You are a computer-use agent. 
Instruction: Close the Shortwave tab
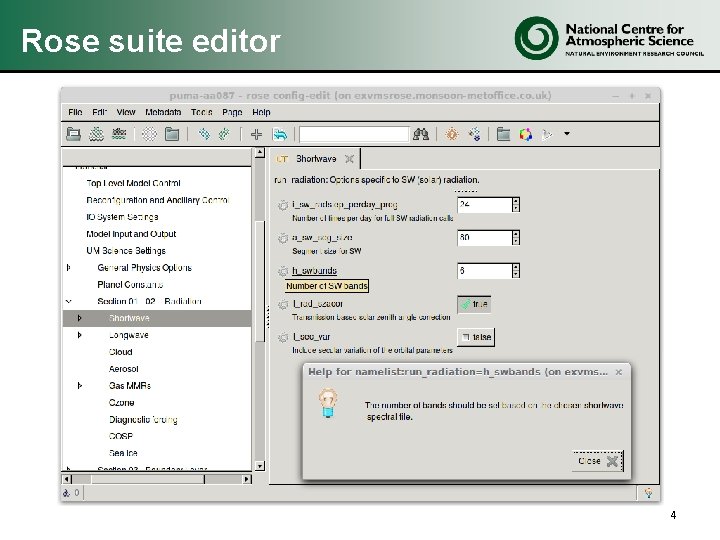349,159
